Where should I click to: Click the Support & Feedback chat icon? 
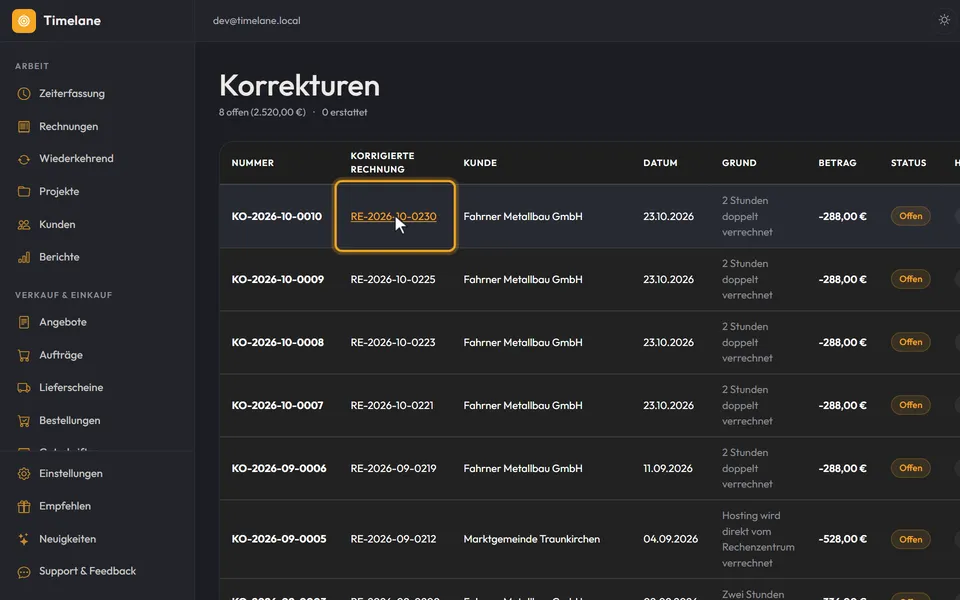point(24,572)
